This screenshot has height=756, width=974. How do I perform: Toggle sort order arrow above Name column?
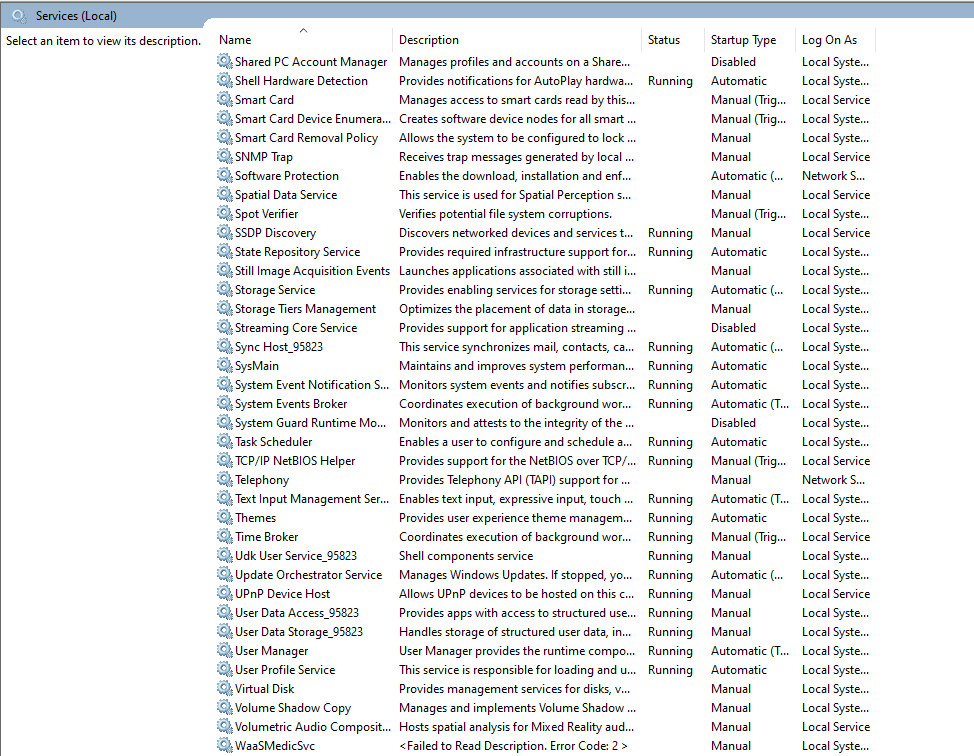click(303, 30)
